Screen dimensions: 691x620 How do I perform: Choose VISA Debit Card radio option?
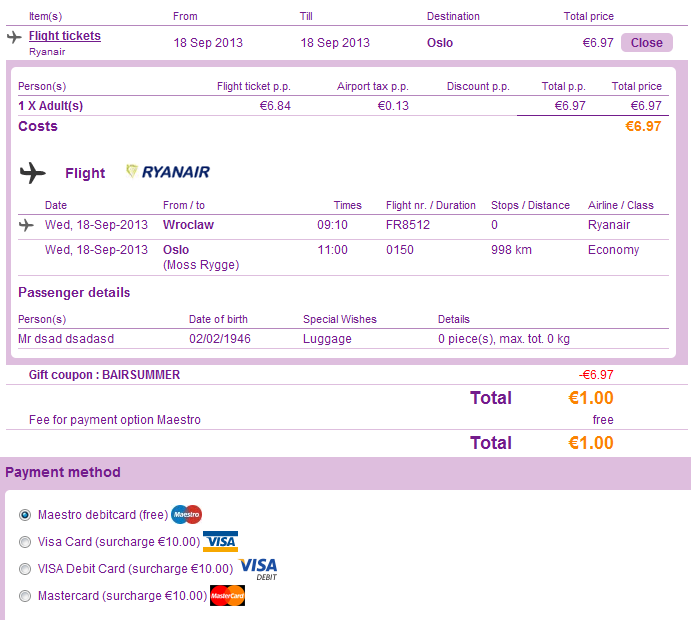25,569
